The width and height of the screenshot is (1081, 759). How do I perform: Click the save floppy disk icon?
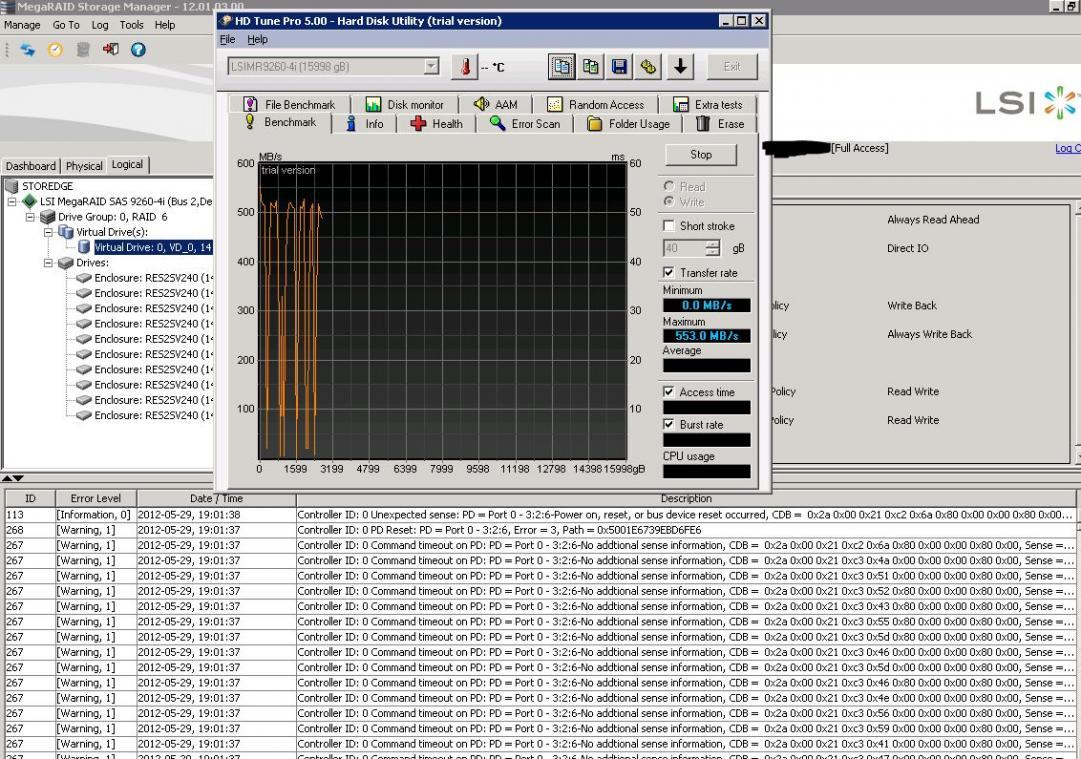tap(620, 67)
